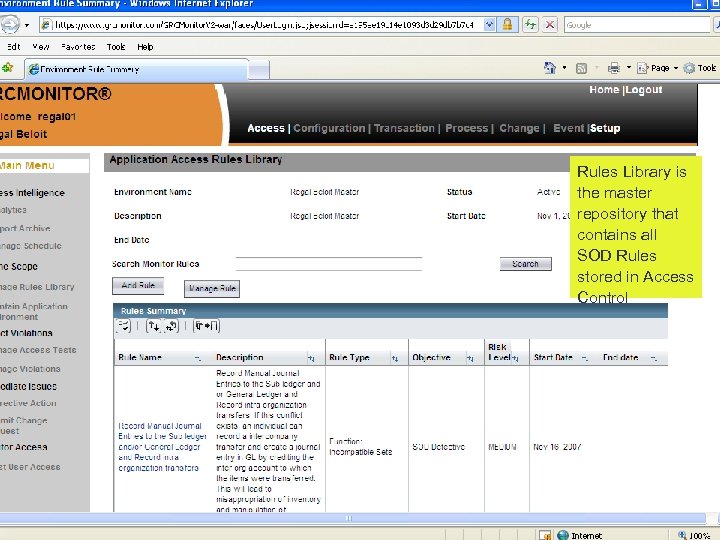Click the browser Home icon

point(550,68)
